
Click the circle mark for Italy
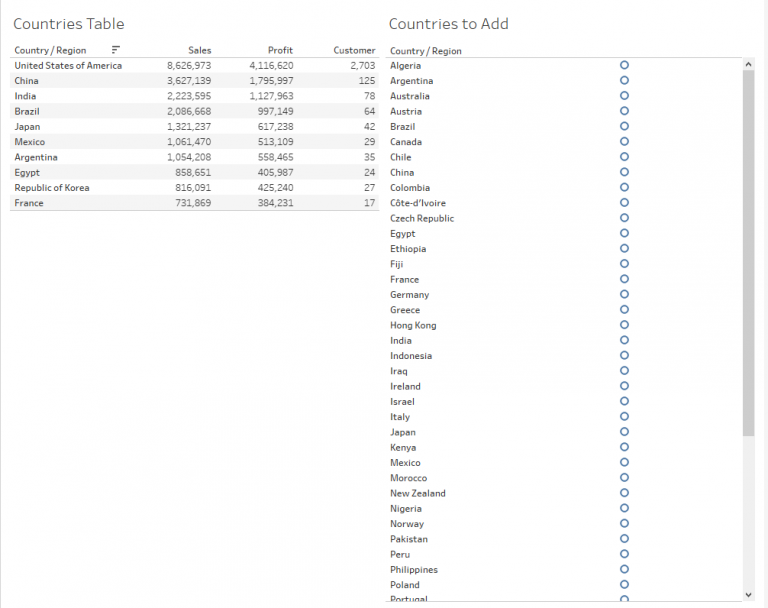point(624,416)
